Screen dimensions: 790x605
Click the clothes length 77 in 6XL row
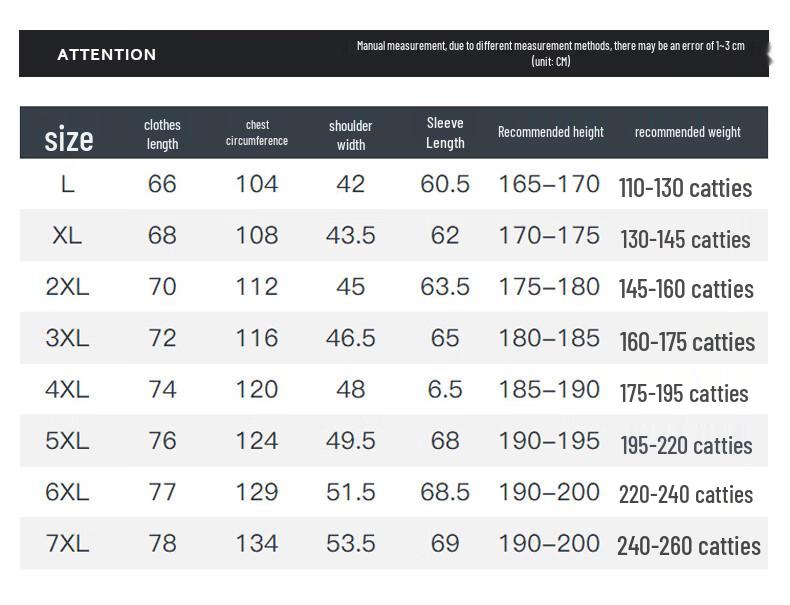tap(162, 492)
